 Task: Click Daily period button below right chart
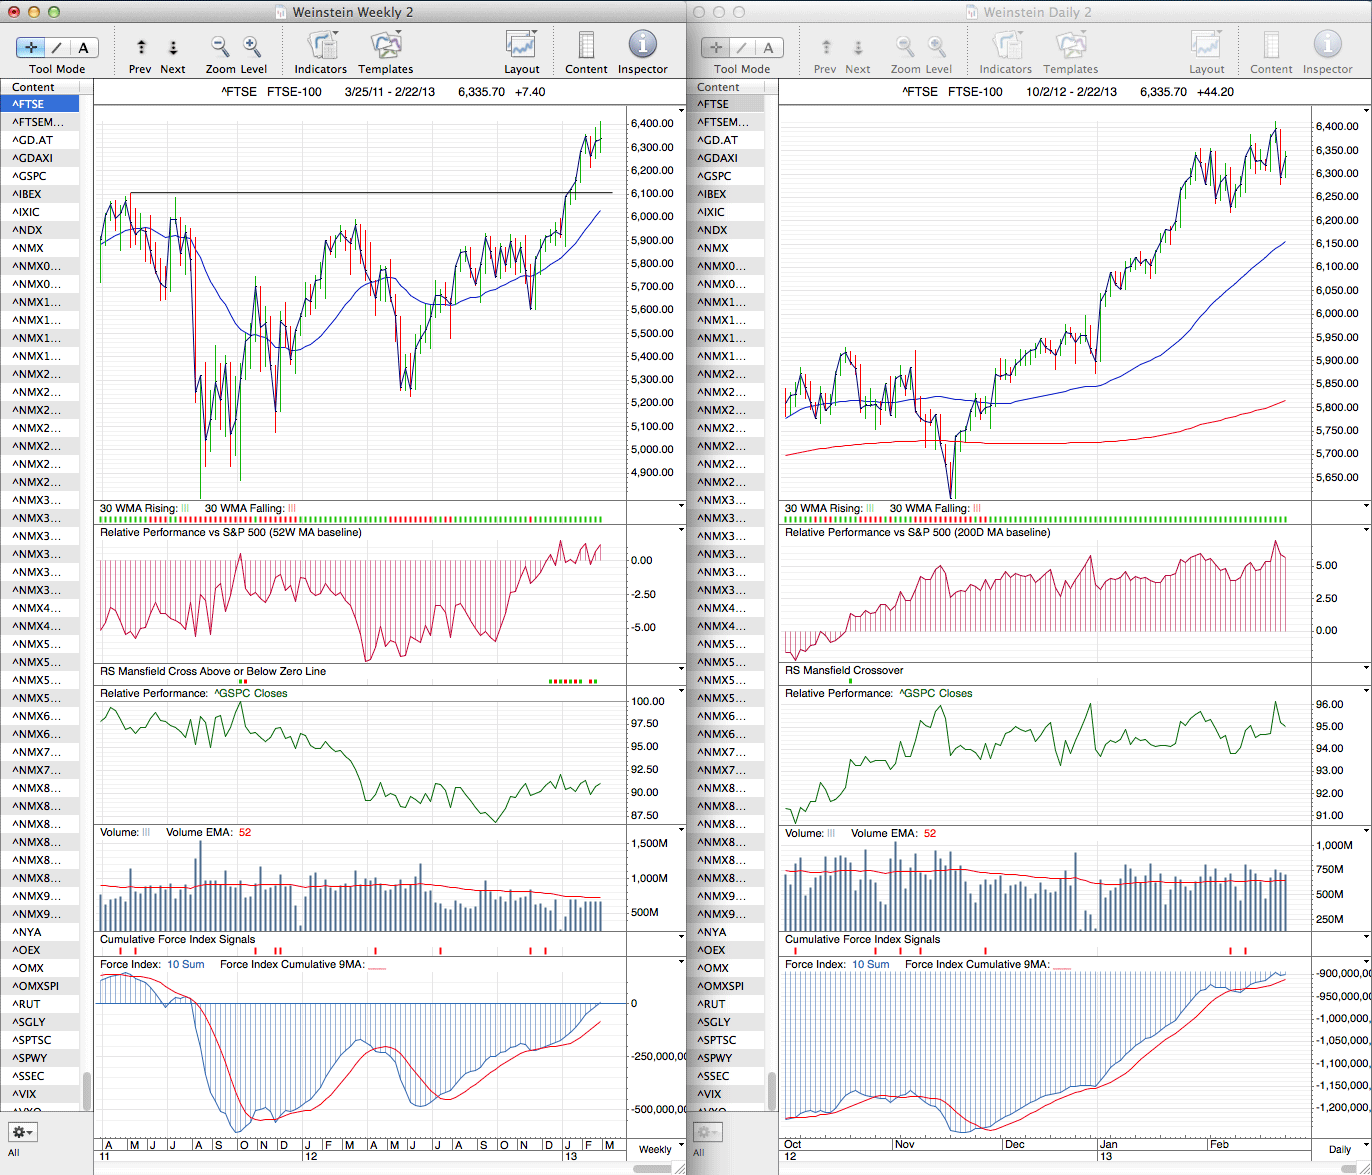point(1339,1149)
